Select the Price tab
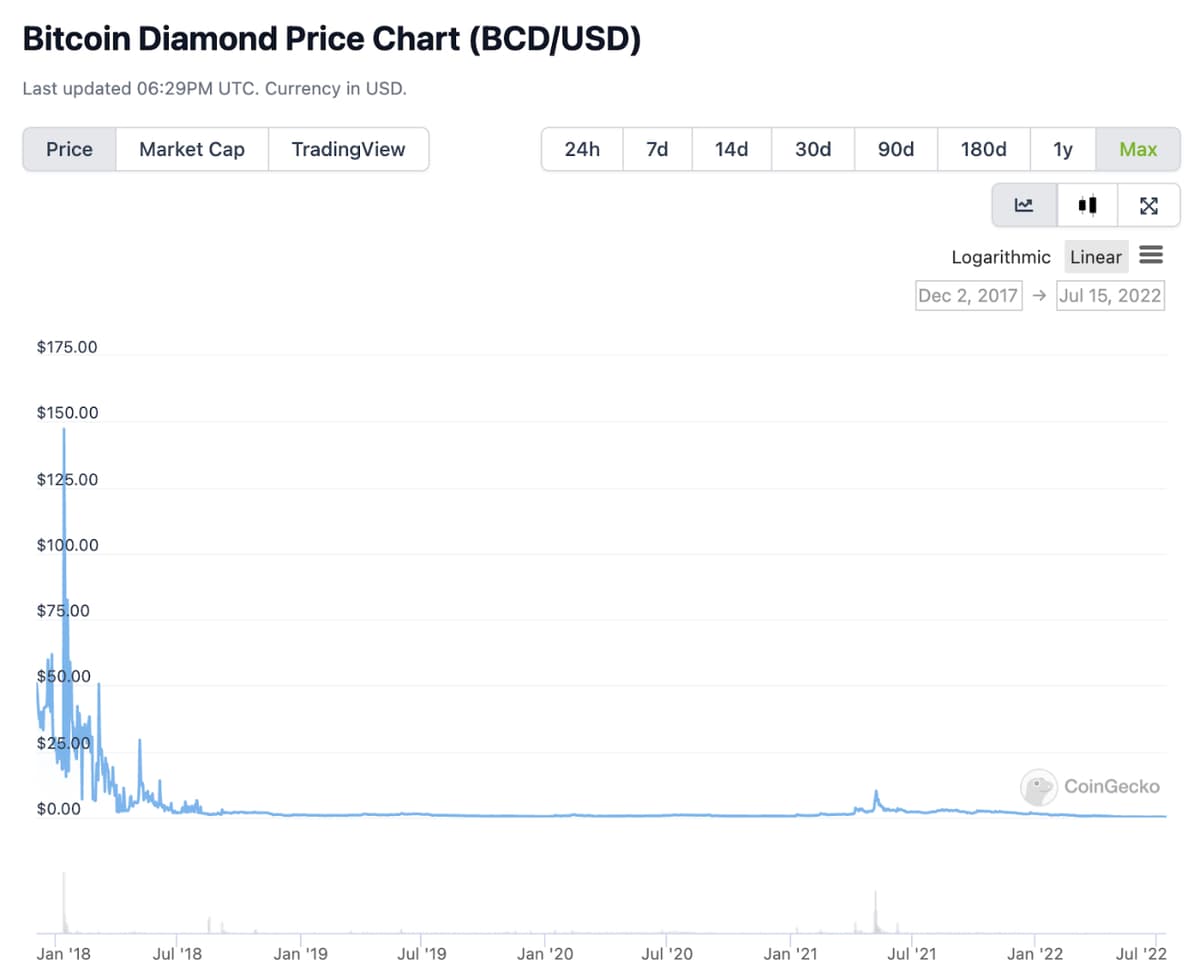1200x976 pixels. coord(70,149)
